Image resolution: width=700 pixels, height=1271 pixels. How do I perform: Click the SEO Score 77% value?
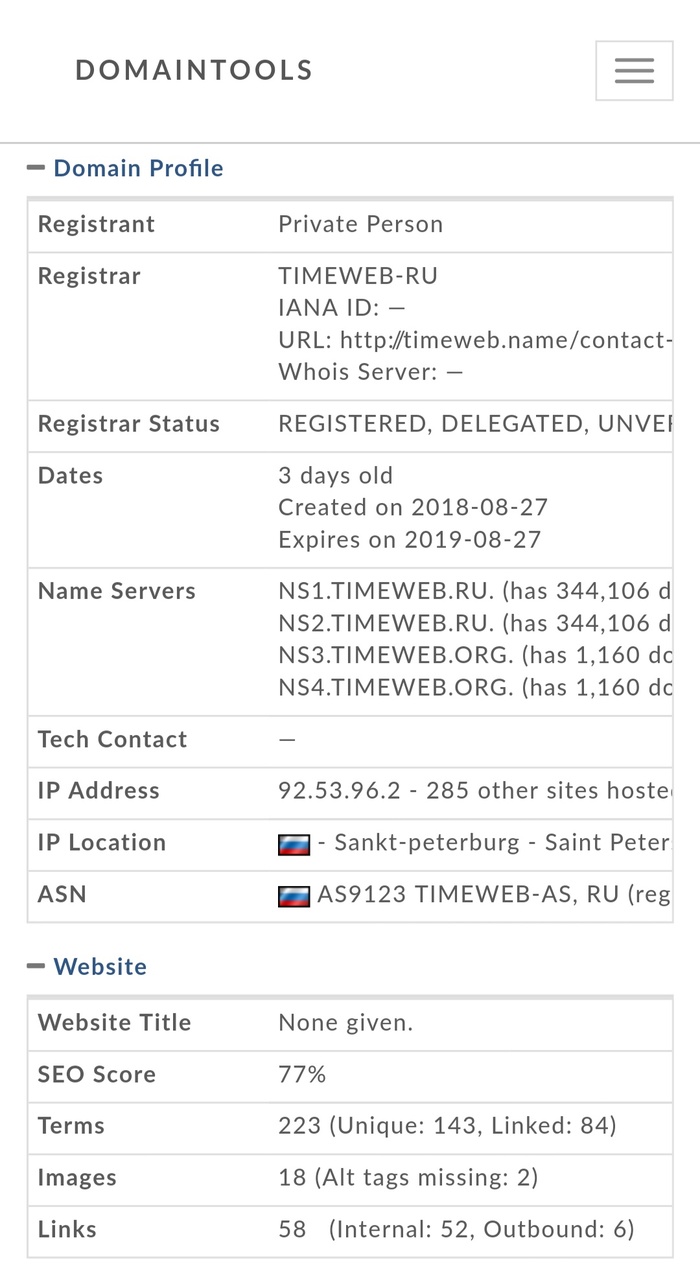coord(302,1074)
